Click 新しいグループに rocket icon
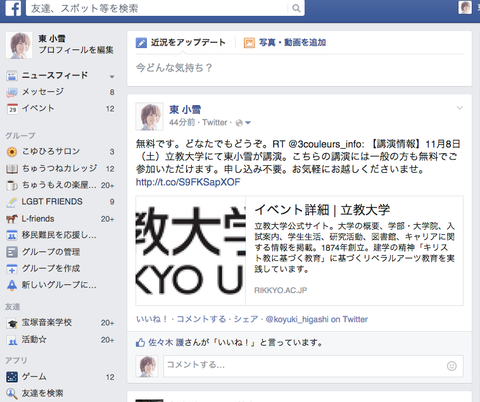The width and height of the screenshot is (480, 402). click(12, 285)
